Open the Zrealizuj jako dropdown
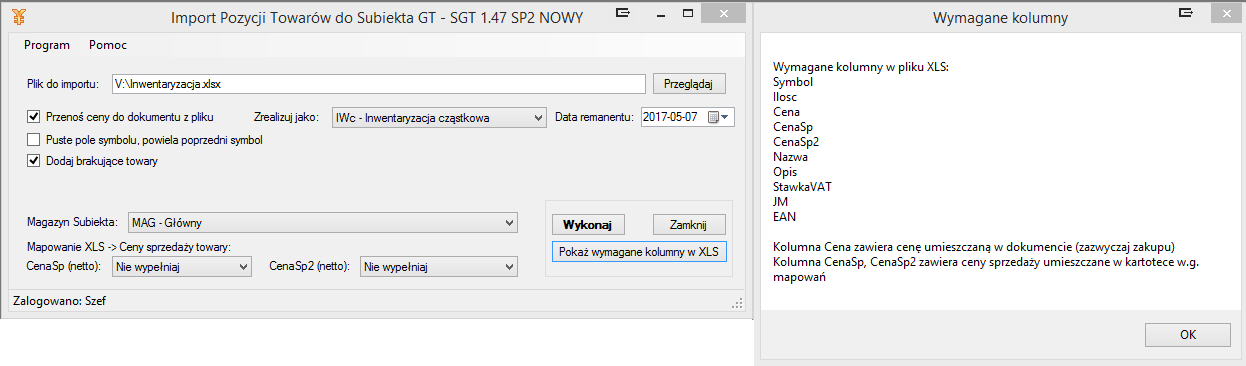 pos(438,118)
